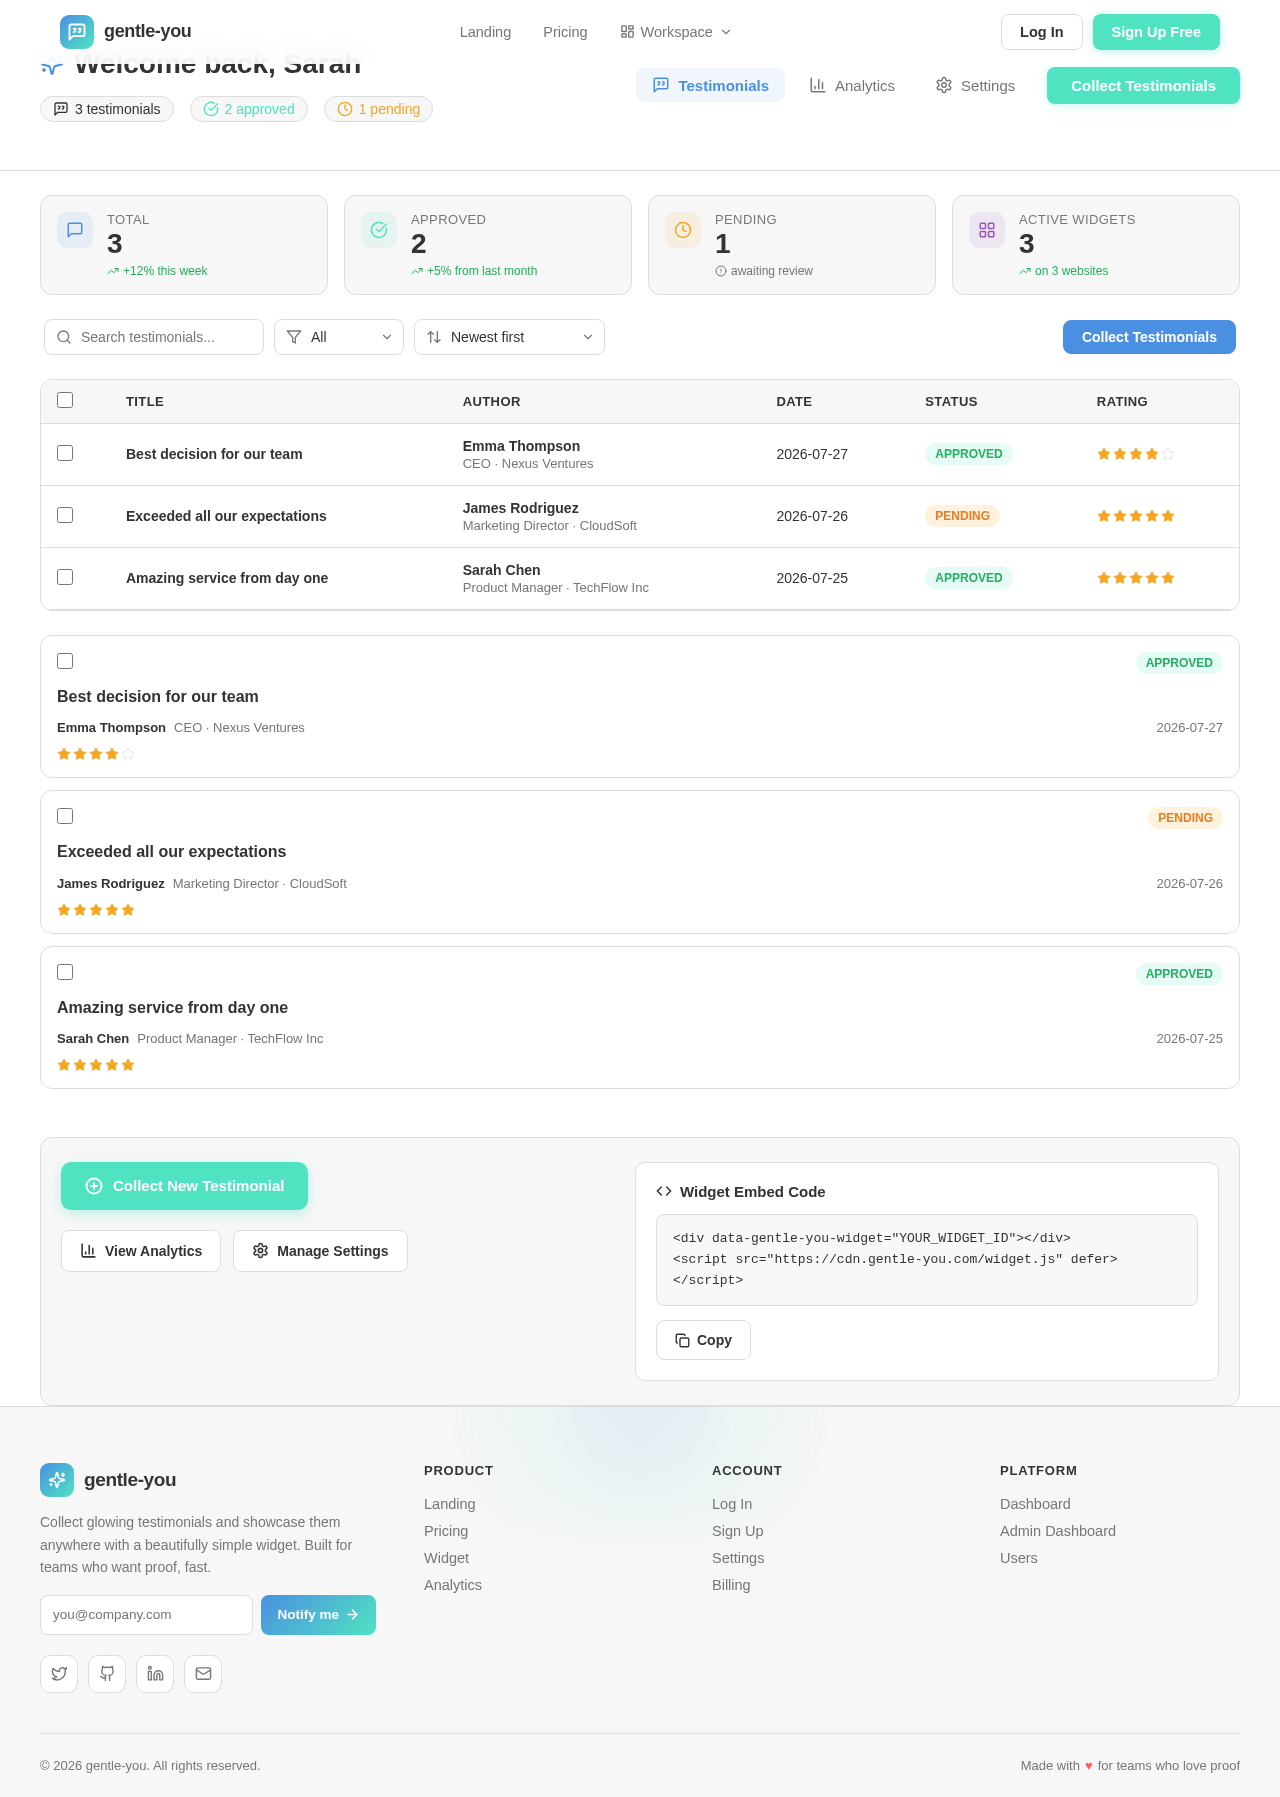Click the 1 pending badge
The height and width of the screenshot is (1797, 1280).
pos(378,109)
